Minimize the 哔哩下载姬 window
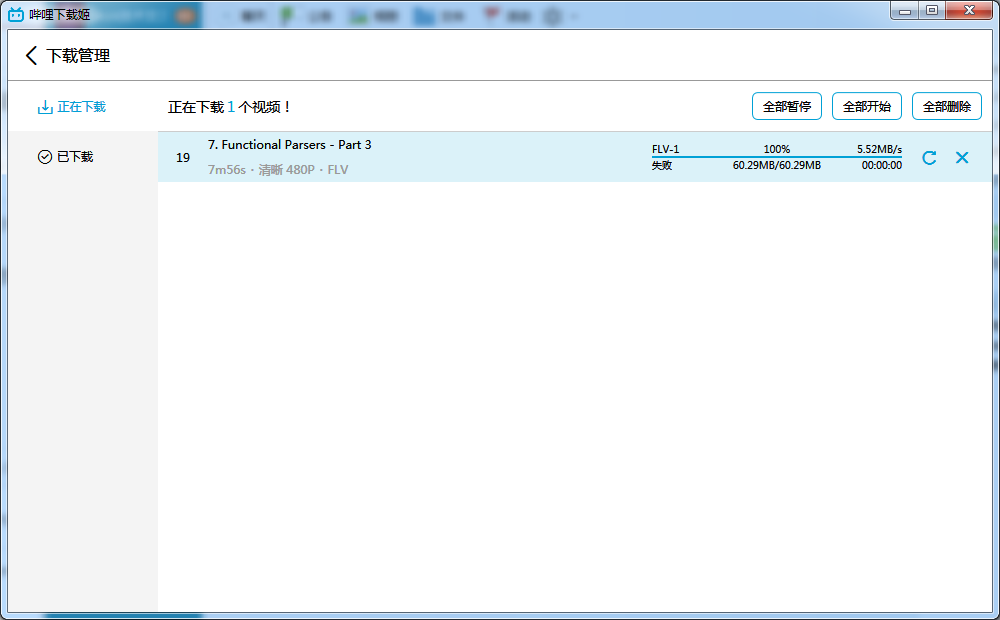Image resolution: width=1000 pixels, height=620 pixels. pyautogui.click(x=904, y=10)
